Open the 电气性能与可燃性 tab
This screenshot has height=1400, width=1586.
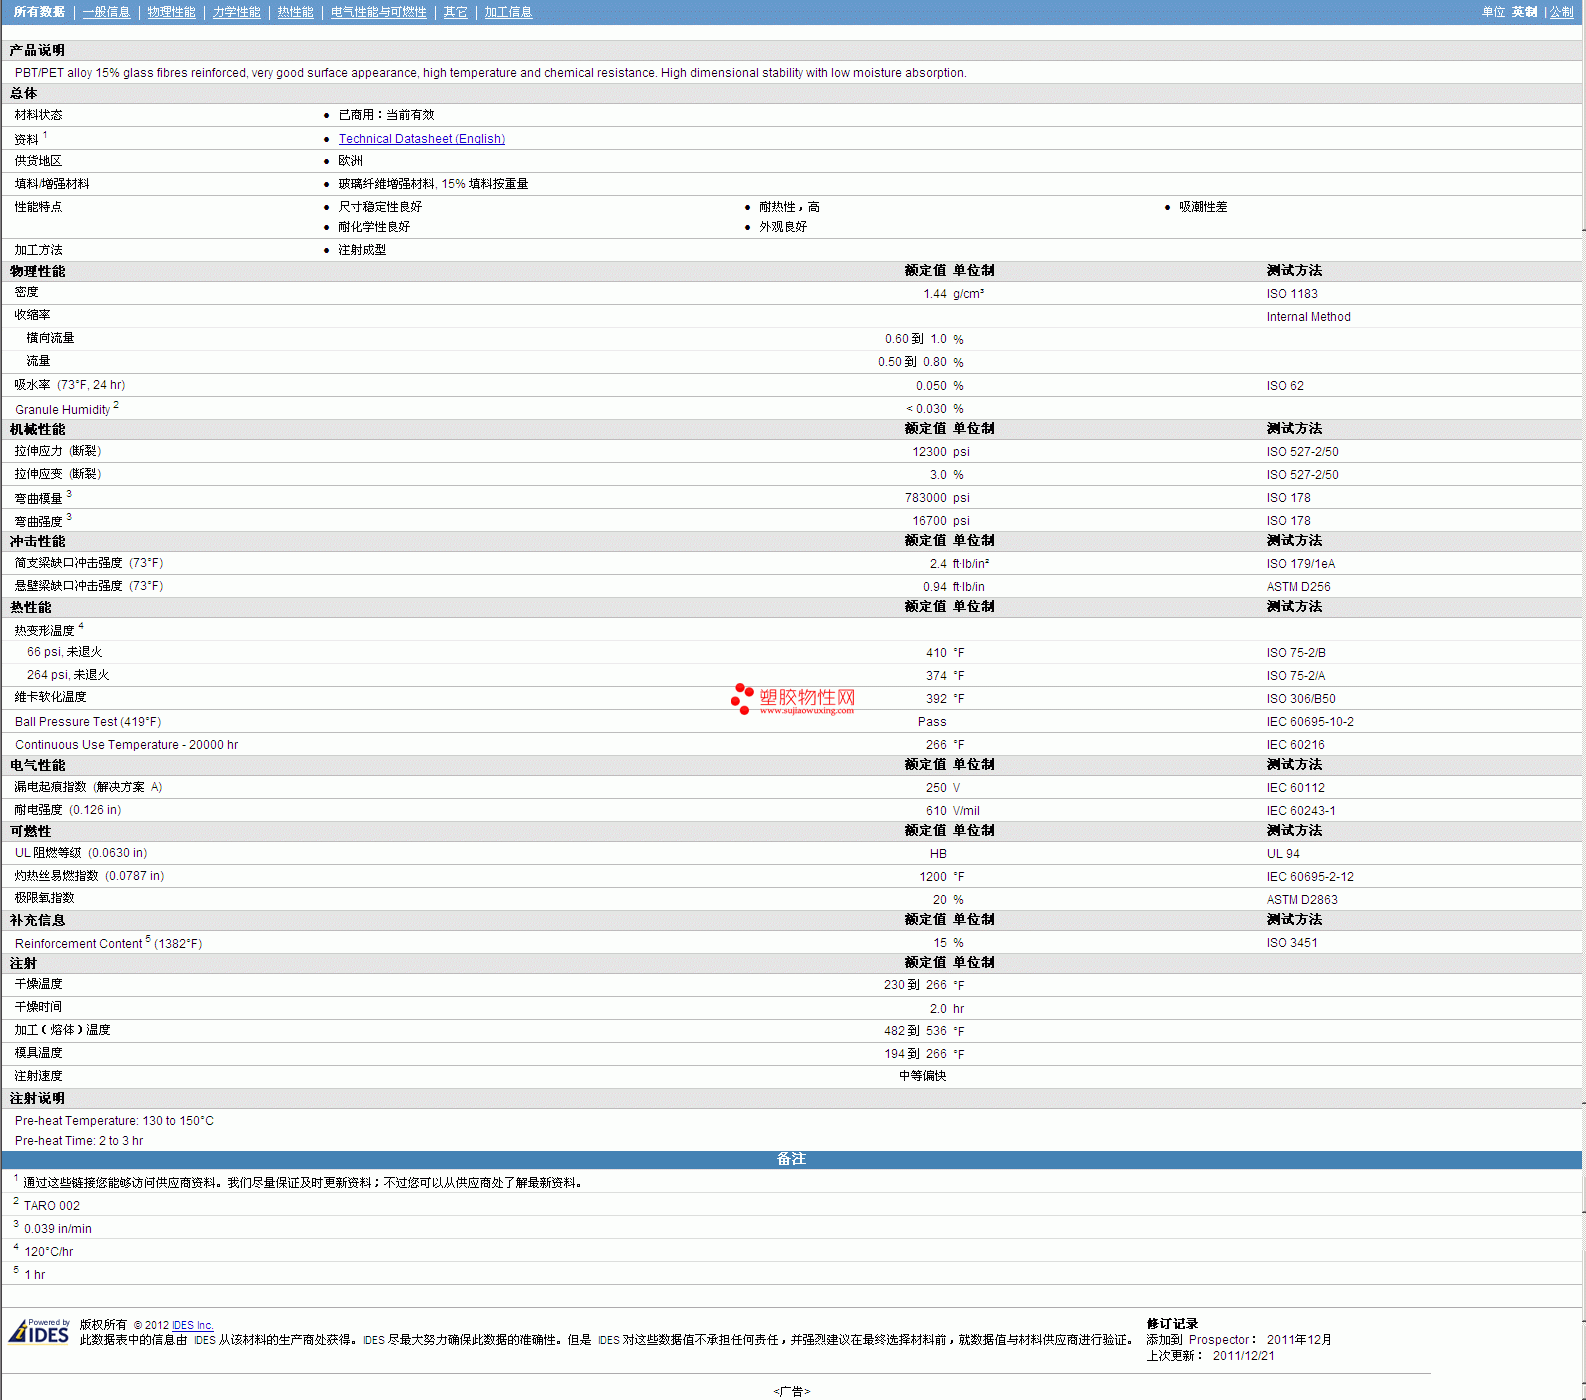click(x=378, y=12)
